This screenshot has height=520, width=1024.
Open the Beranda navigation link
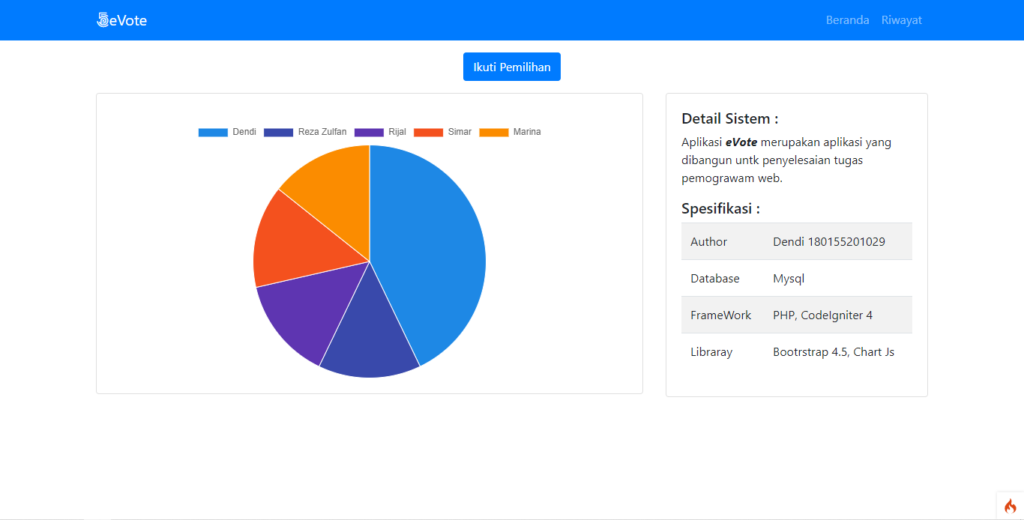click(847, 20)
